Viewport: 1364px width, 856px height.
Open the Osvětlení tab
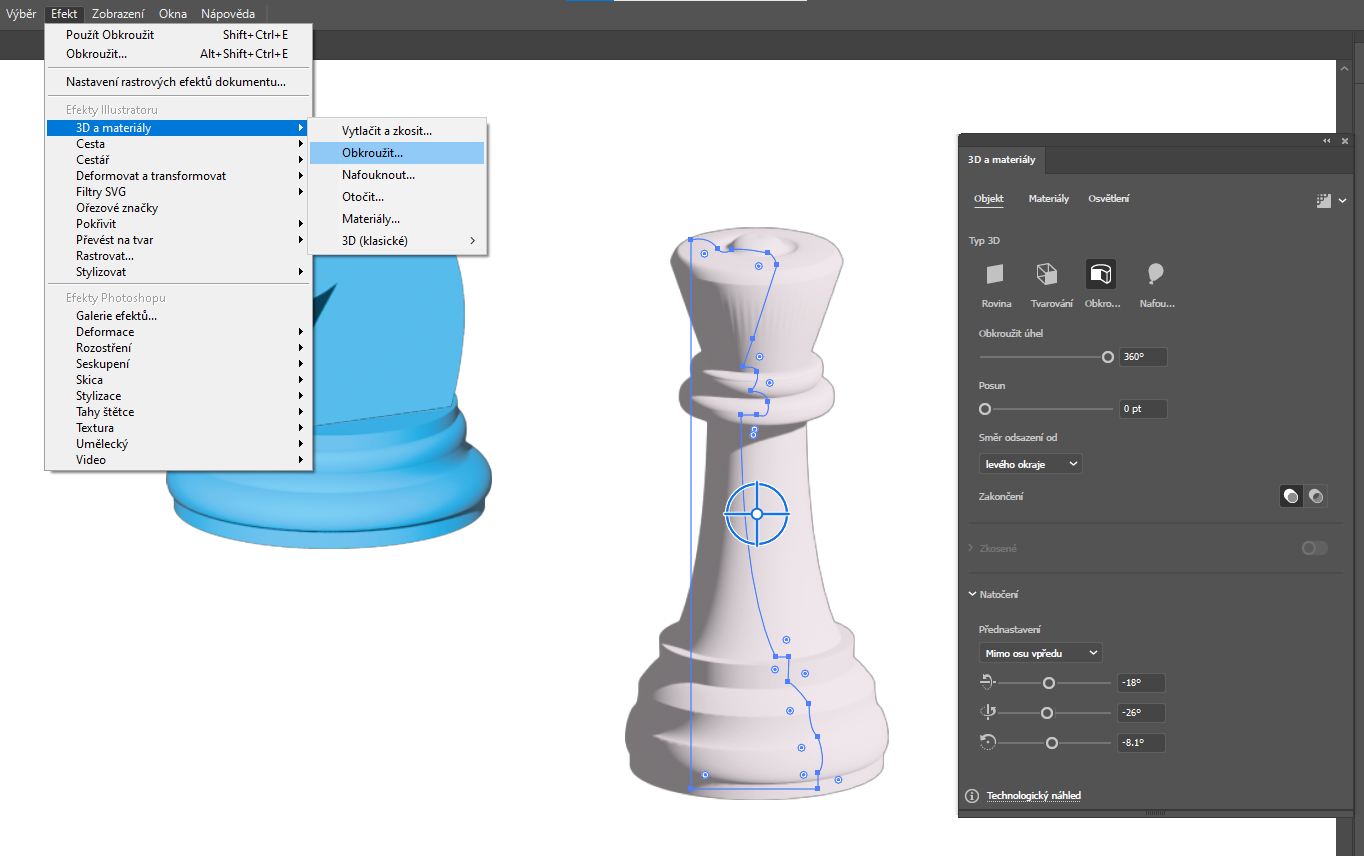(1108, 199)
